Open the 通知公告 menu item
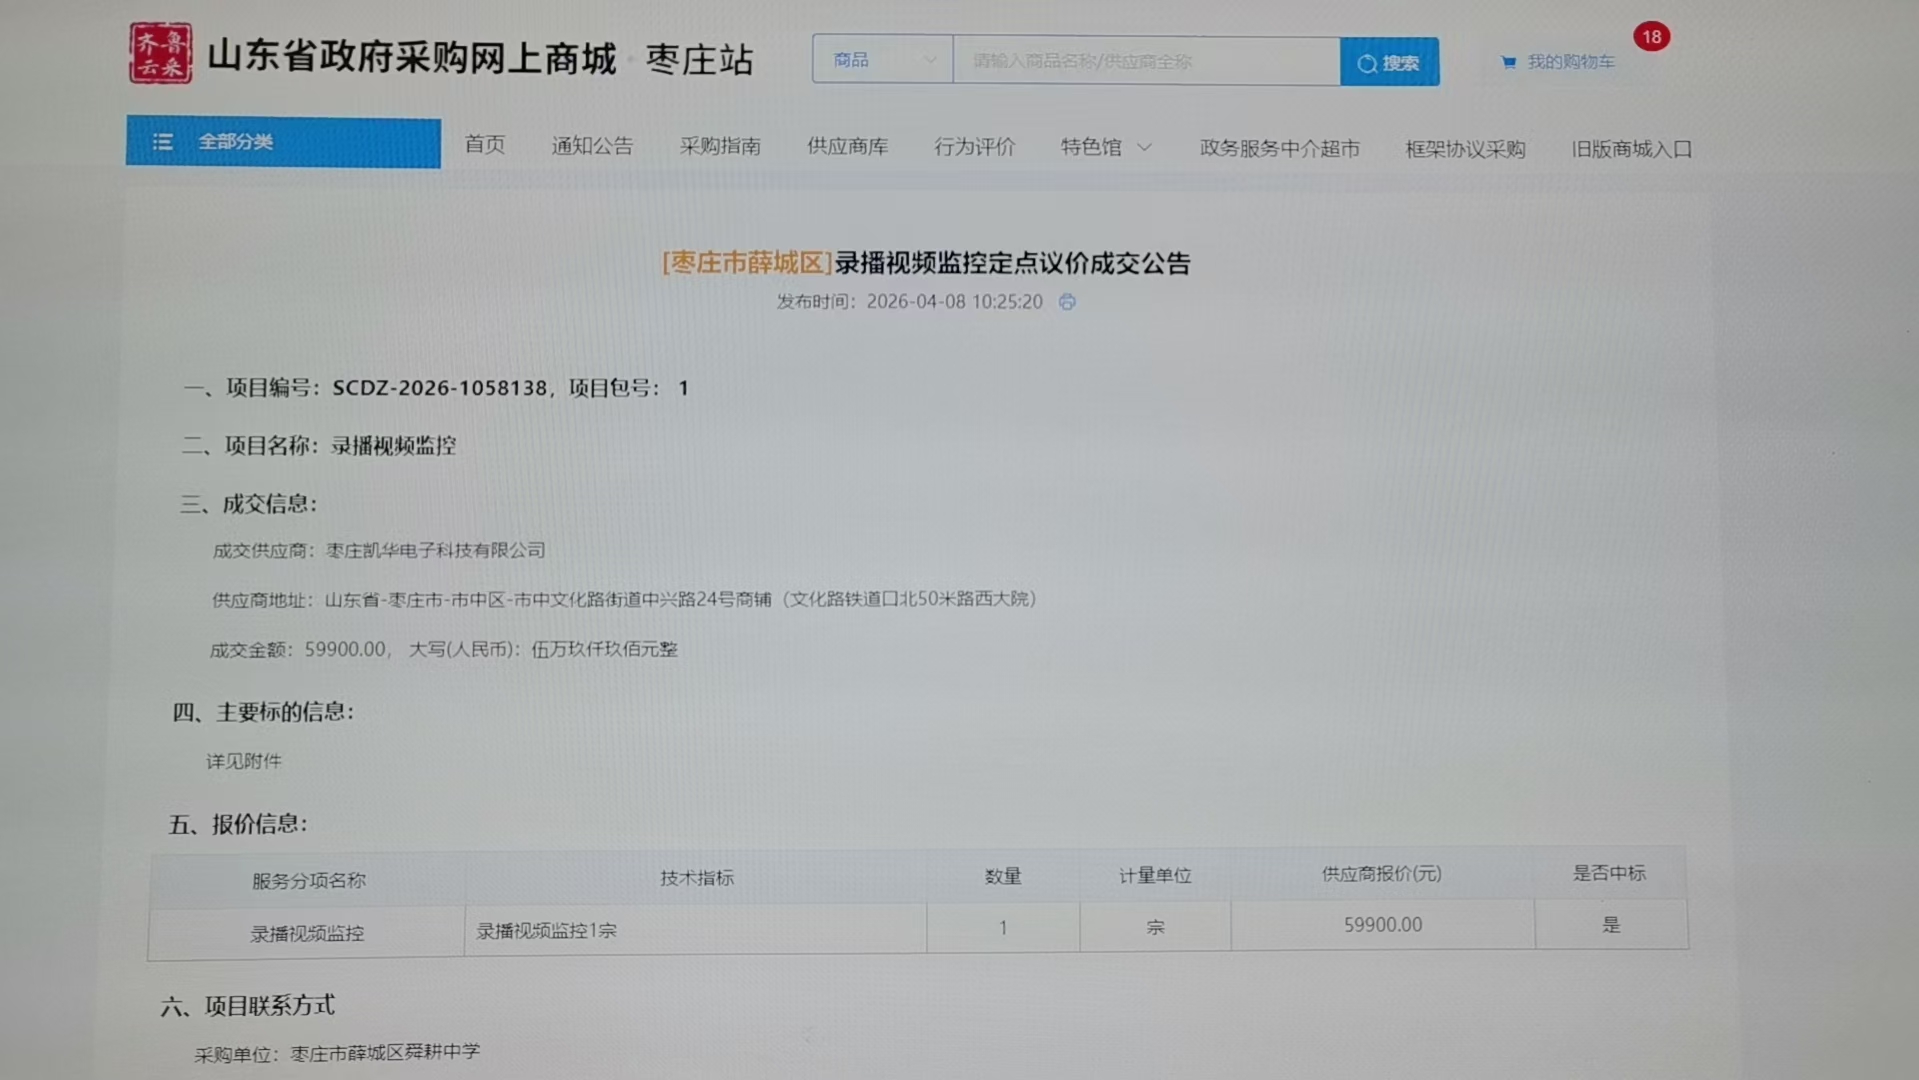Viewport: 1919px width, 1080px height. tap(592, 147)
